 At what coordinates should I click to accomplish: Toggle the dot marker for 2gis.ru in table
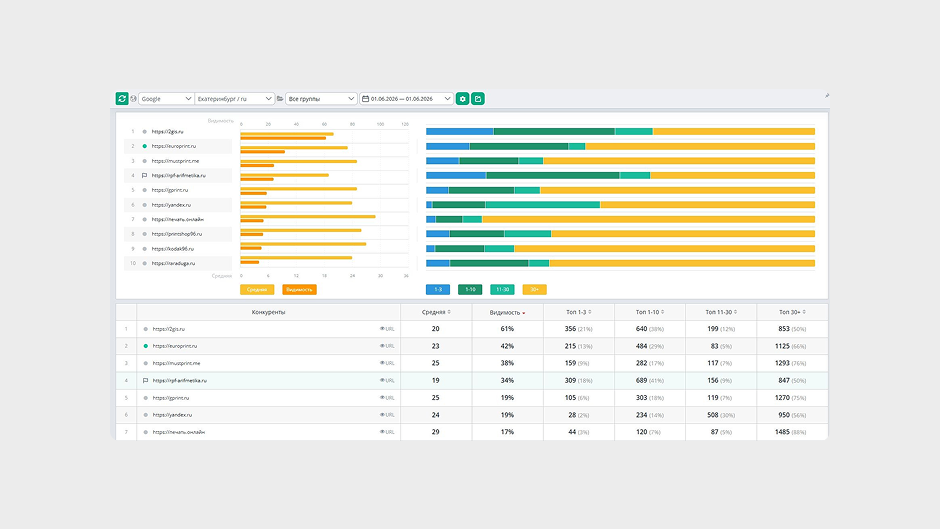[145, 329]
